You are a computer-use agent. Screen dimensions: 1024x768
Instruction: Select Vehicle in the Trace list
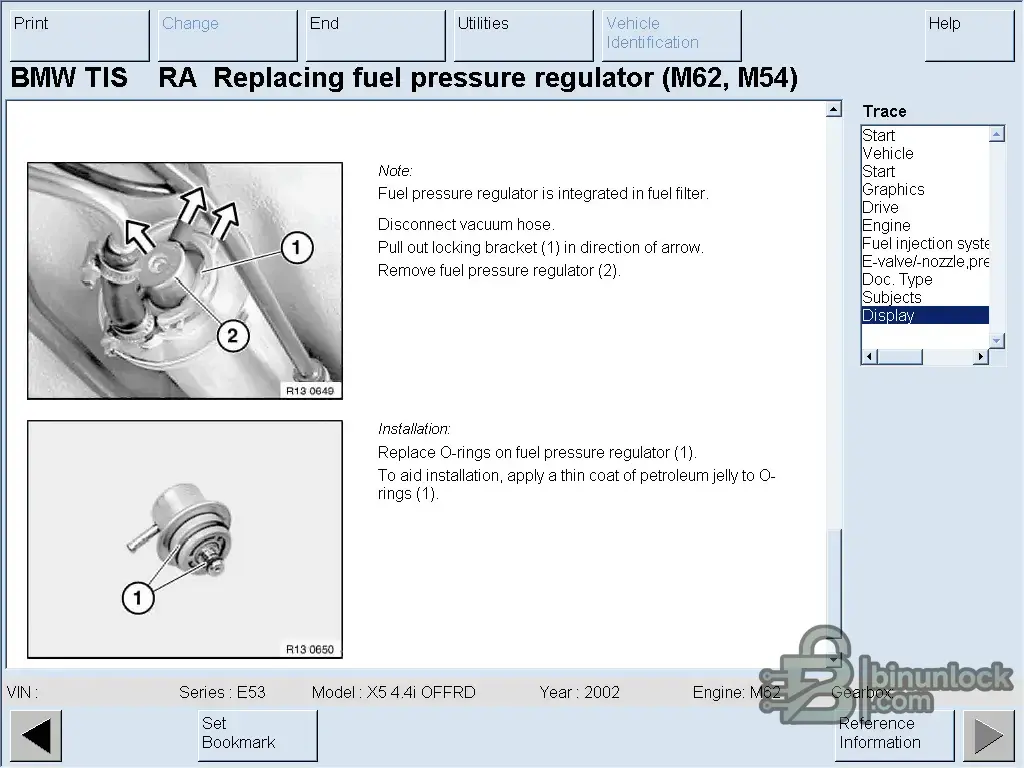[925, 153]
